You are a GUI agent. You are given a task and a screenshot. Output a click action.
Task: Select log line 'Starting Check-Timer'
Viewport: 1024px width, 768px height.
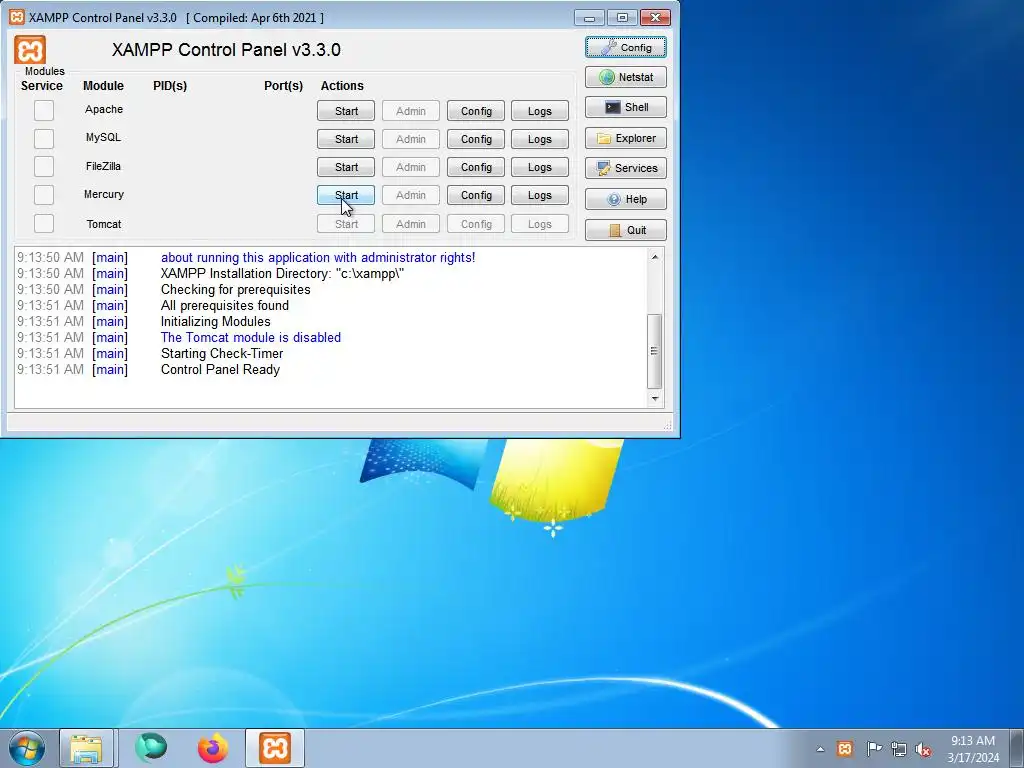point(222,353)
